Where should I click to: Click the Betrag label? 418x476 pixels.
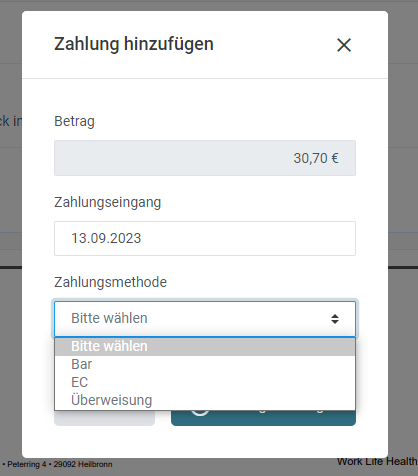click(x=74, y=121)
